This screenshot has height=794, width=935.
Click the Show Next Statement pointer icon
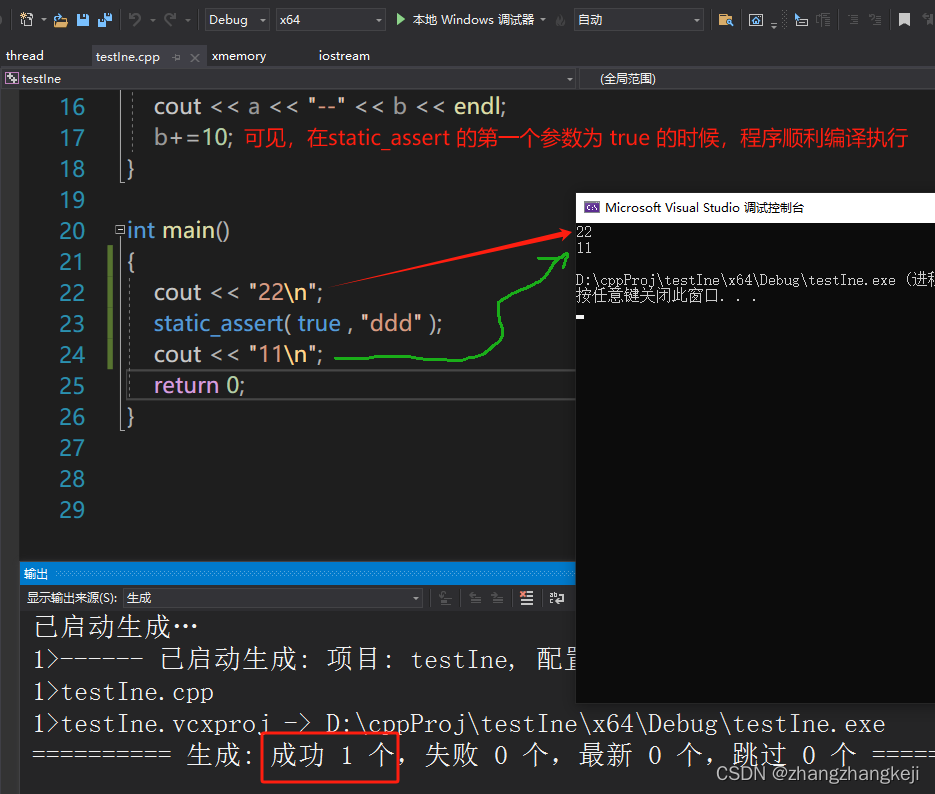[801, 20]
